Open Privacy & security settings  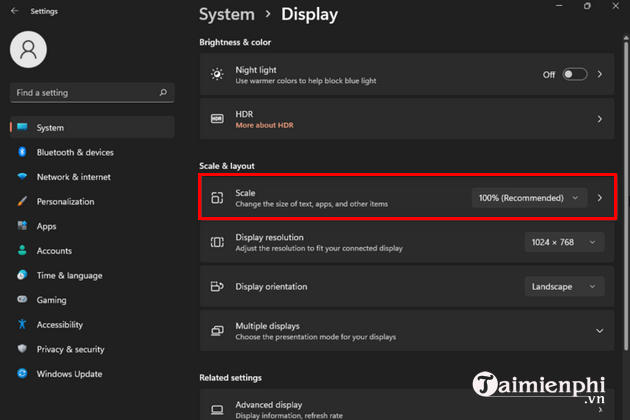92,349
